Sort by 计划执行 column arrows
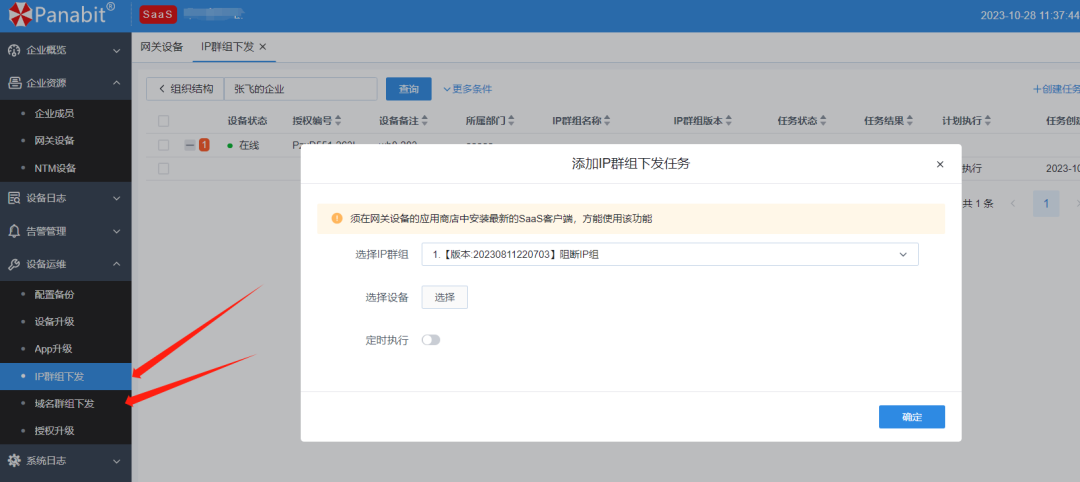The height and width of the screenshot is (482, 1080). [987, 120]
